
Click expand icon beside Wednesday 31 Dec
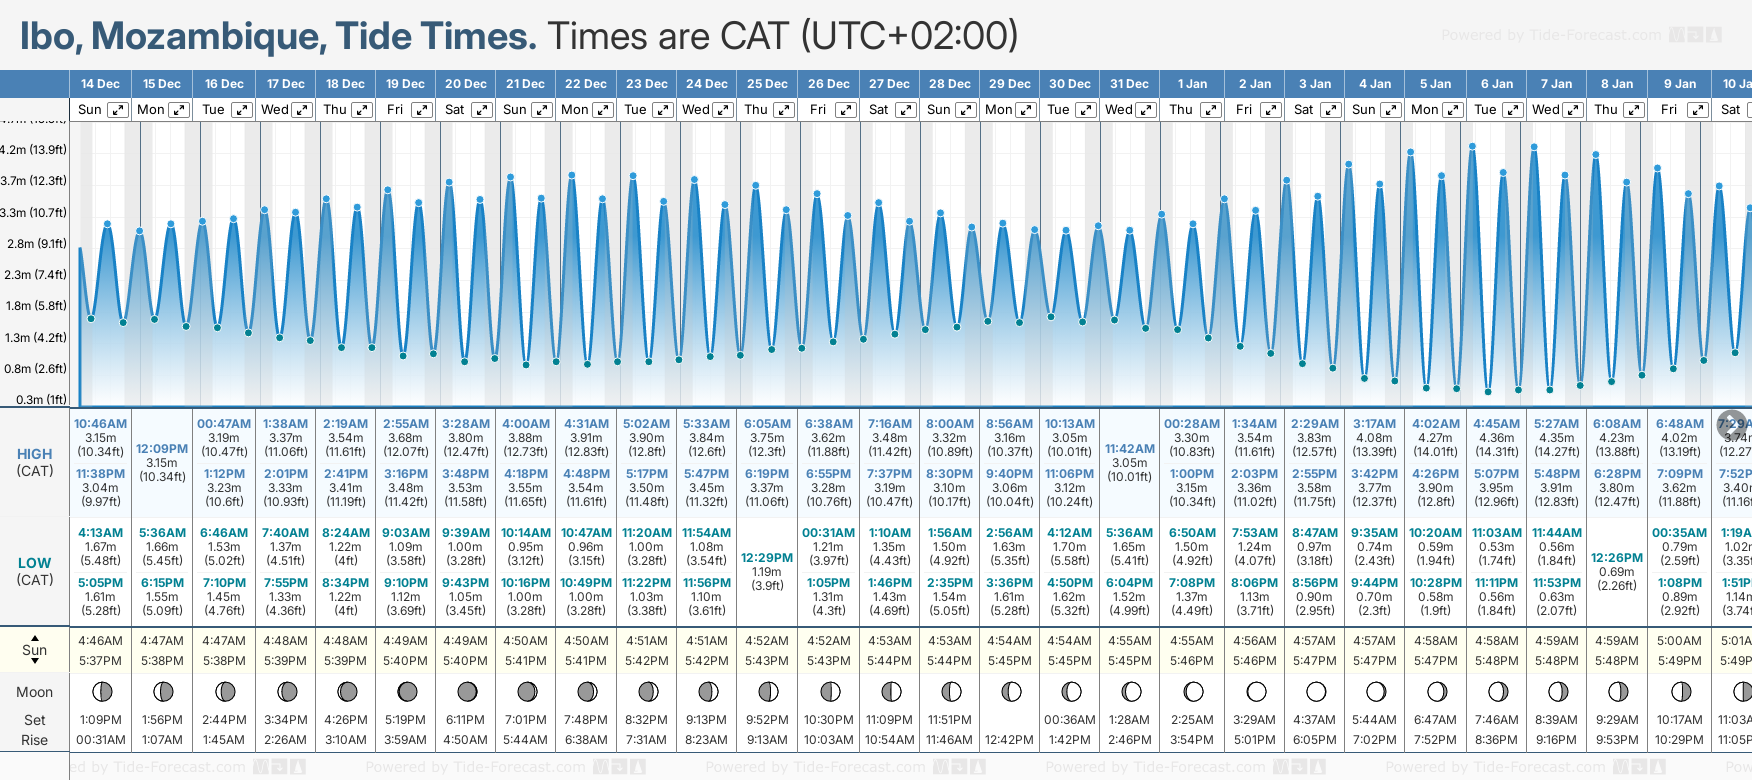pyautogui.click(x=1147, y=110)
